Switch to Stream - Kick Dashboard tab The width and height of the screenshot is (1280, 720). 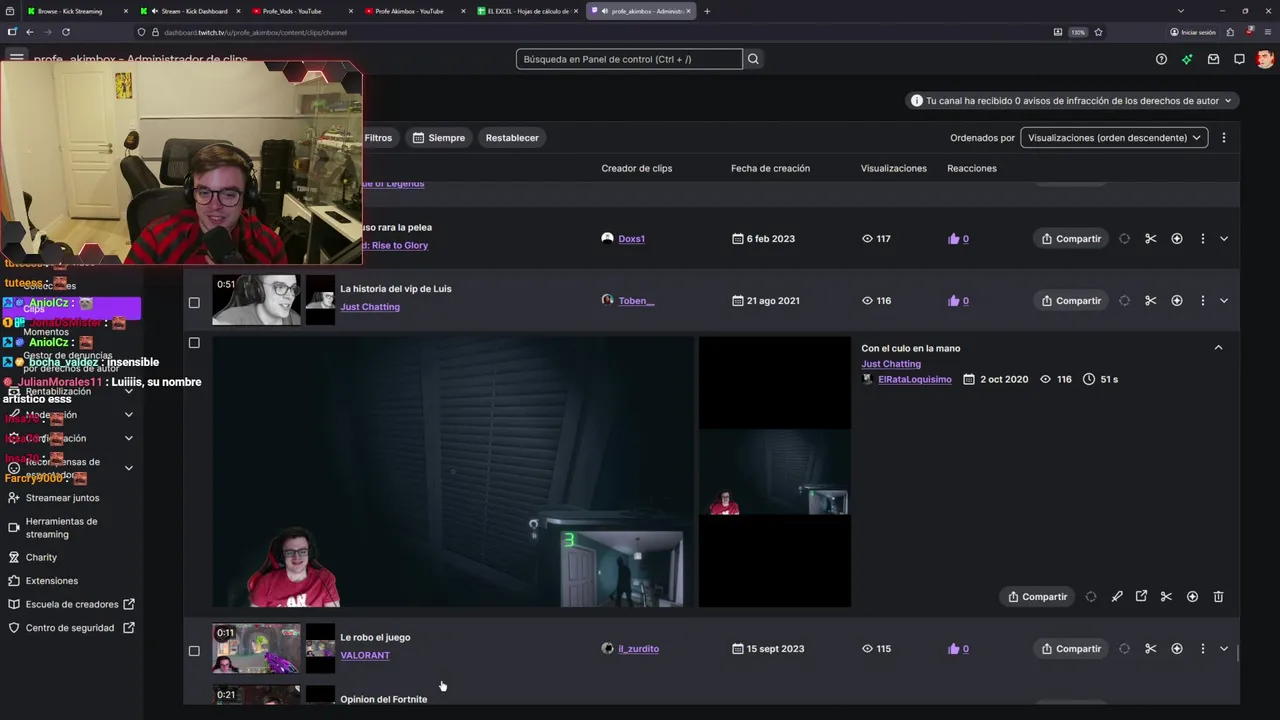click(189, 11)
